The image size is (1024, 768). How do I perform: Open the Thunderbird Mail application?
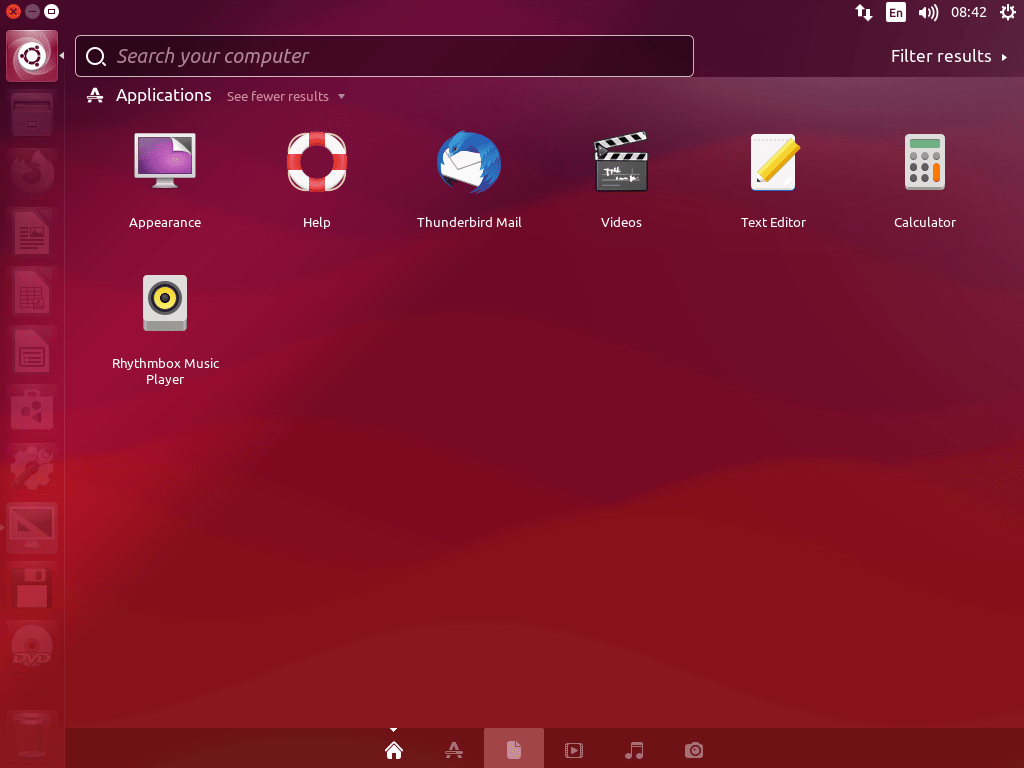point(469,162)
